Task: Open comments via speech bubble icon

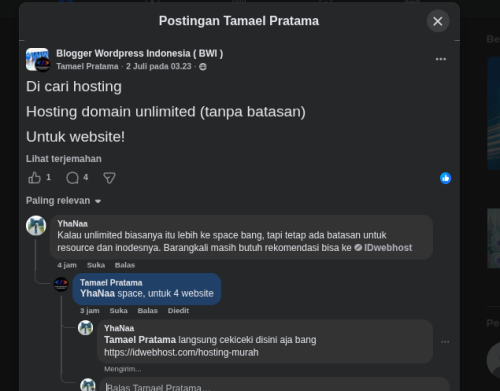Action: (72, 178)
